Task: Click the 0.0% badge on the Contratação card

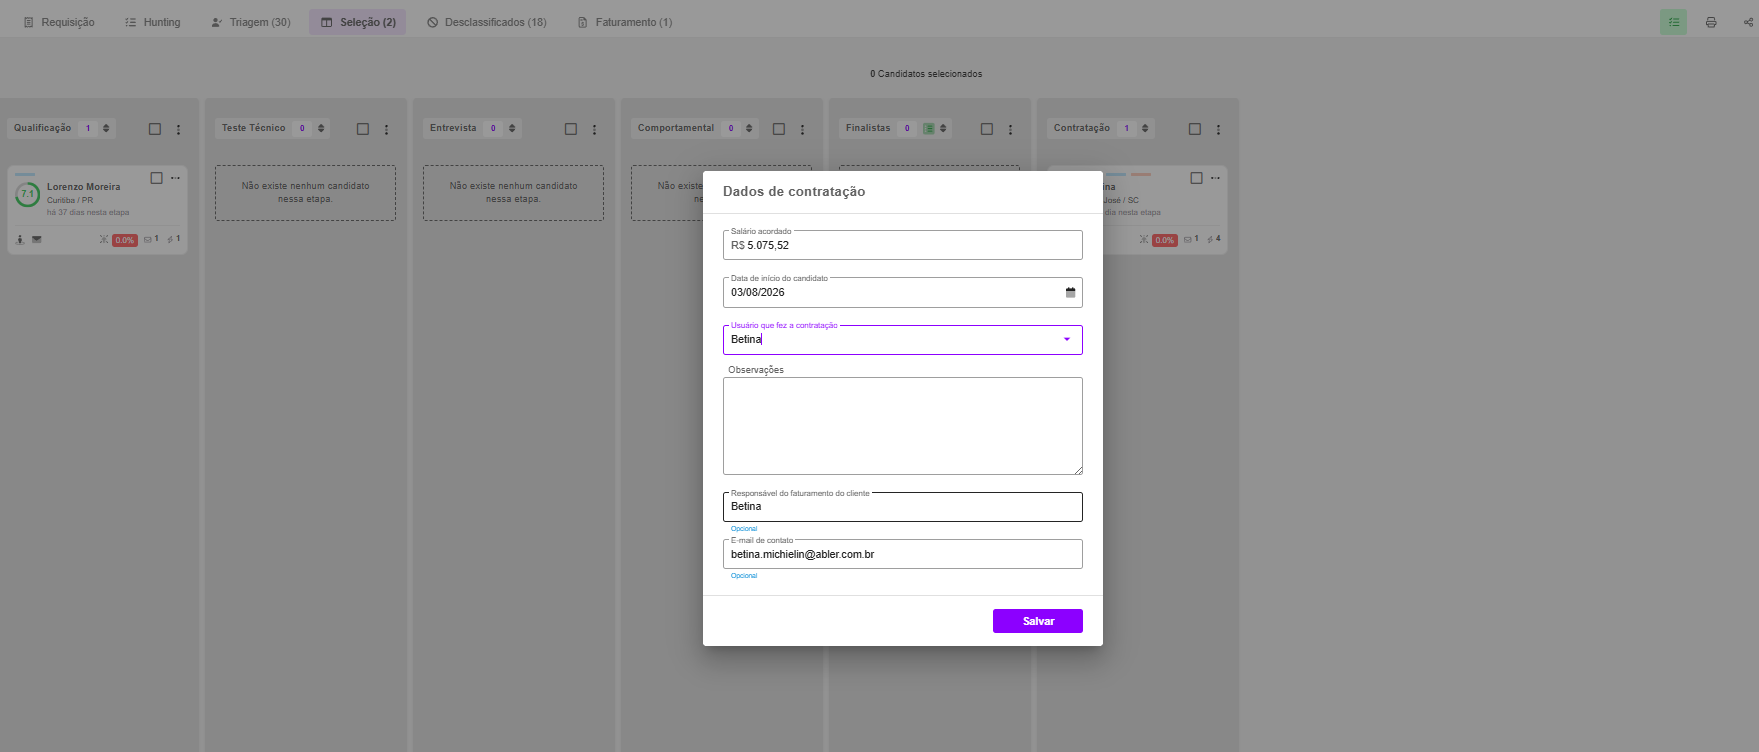Action: point(1165,240)
